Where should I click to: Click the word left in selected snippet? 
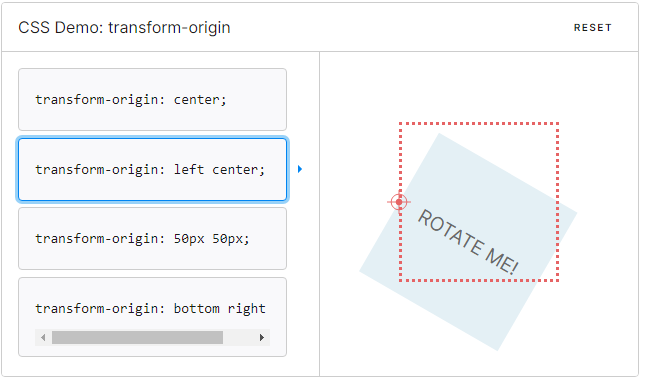tap(189, 169)
